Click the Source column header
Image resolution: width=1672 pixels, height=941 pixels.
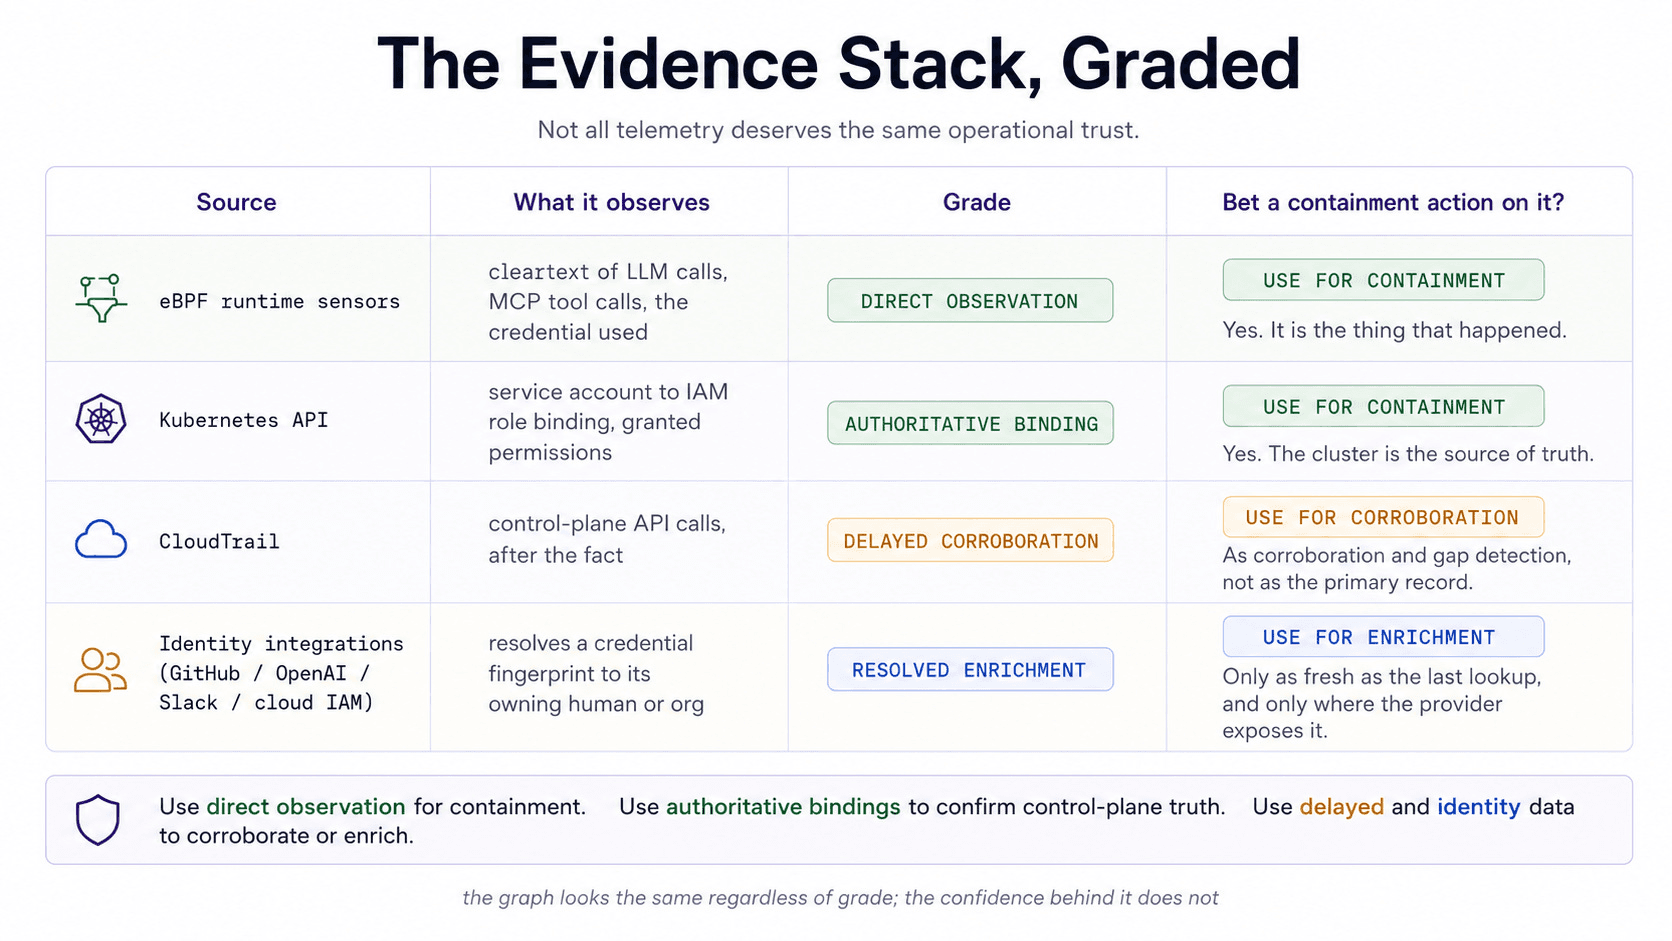(236, 202)
